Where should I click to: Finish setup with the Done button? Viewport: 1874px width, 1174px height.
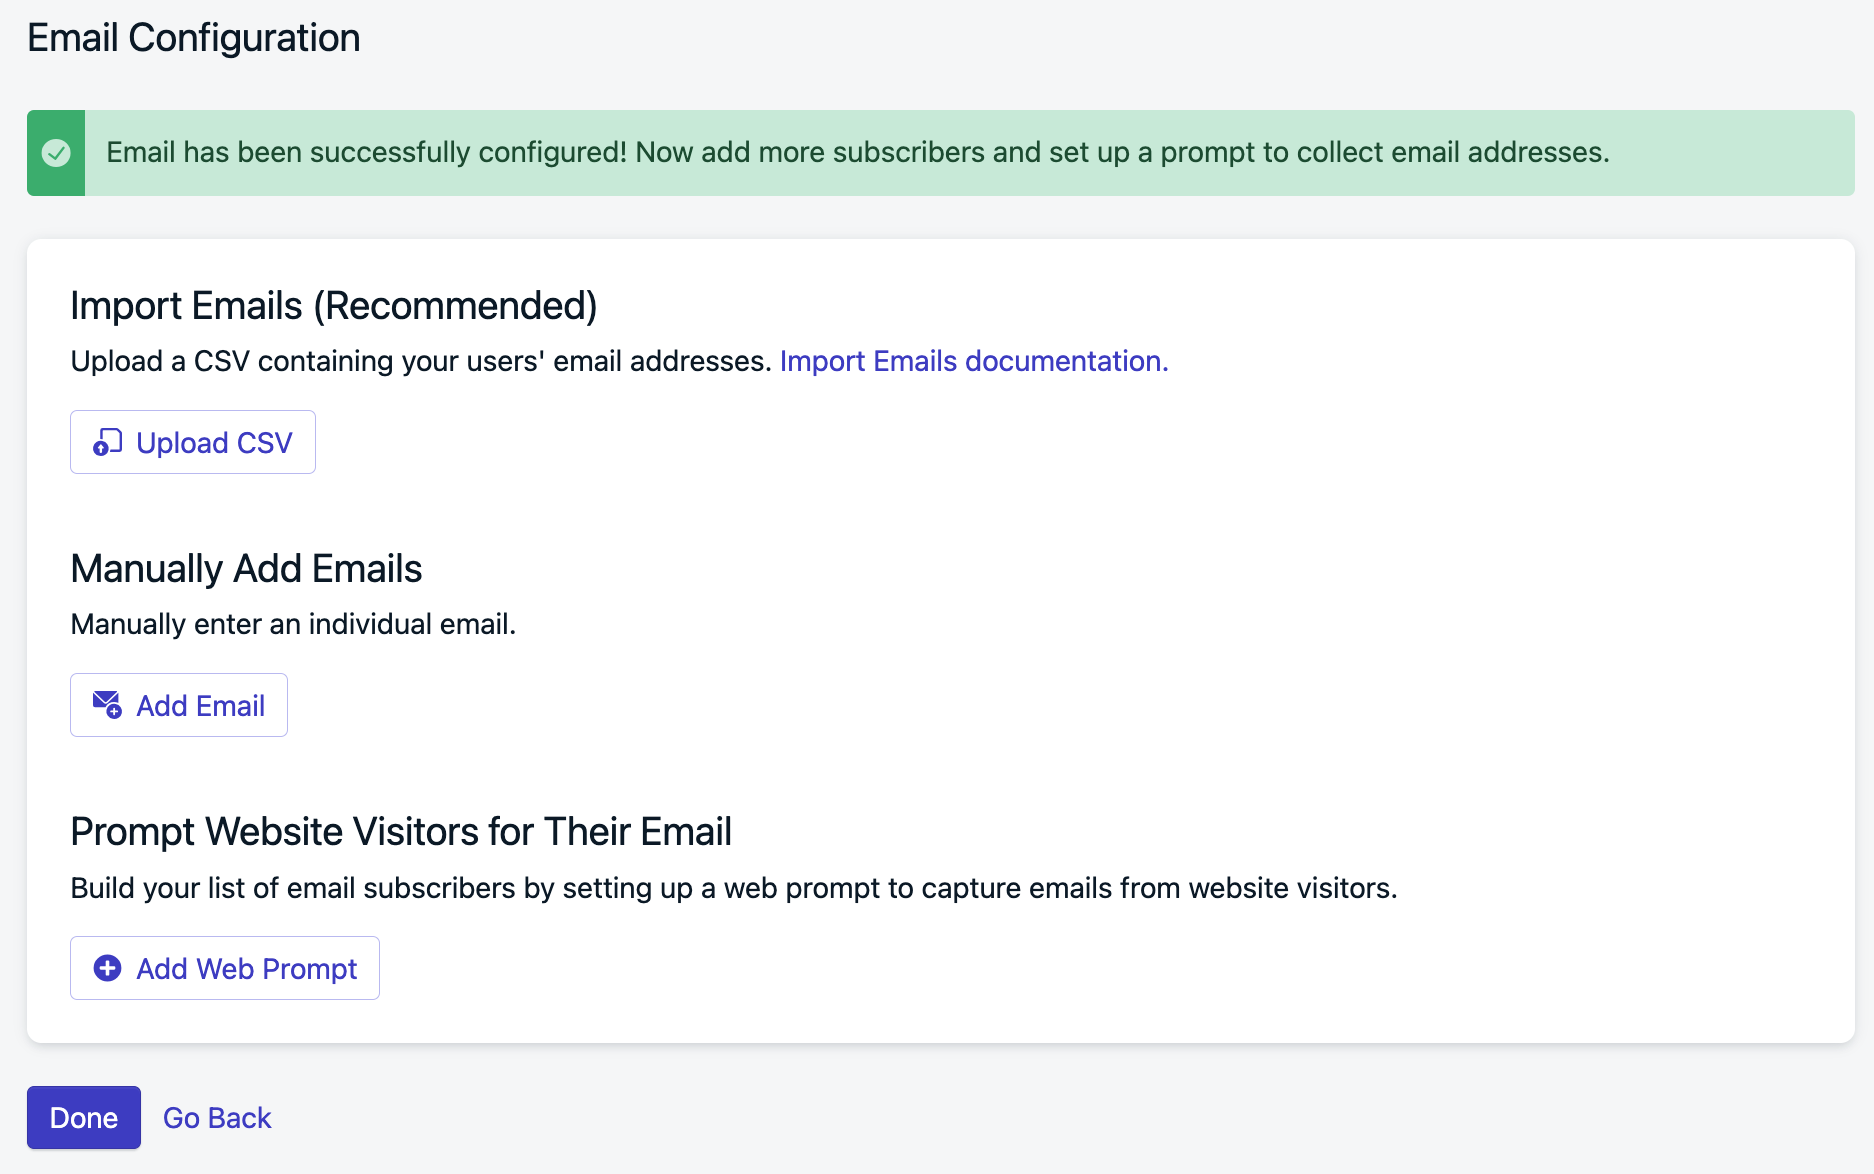tap(84, 1117)
